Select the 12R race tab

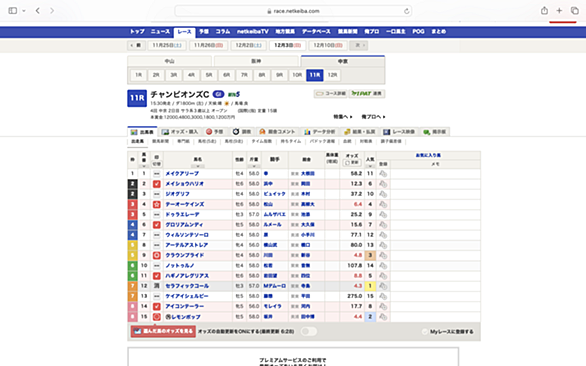tap(333, 75)
